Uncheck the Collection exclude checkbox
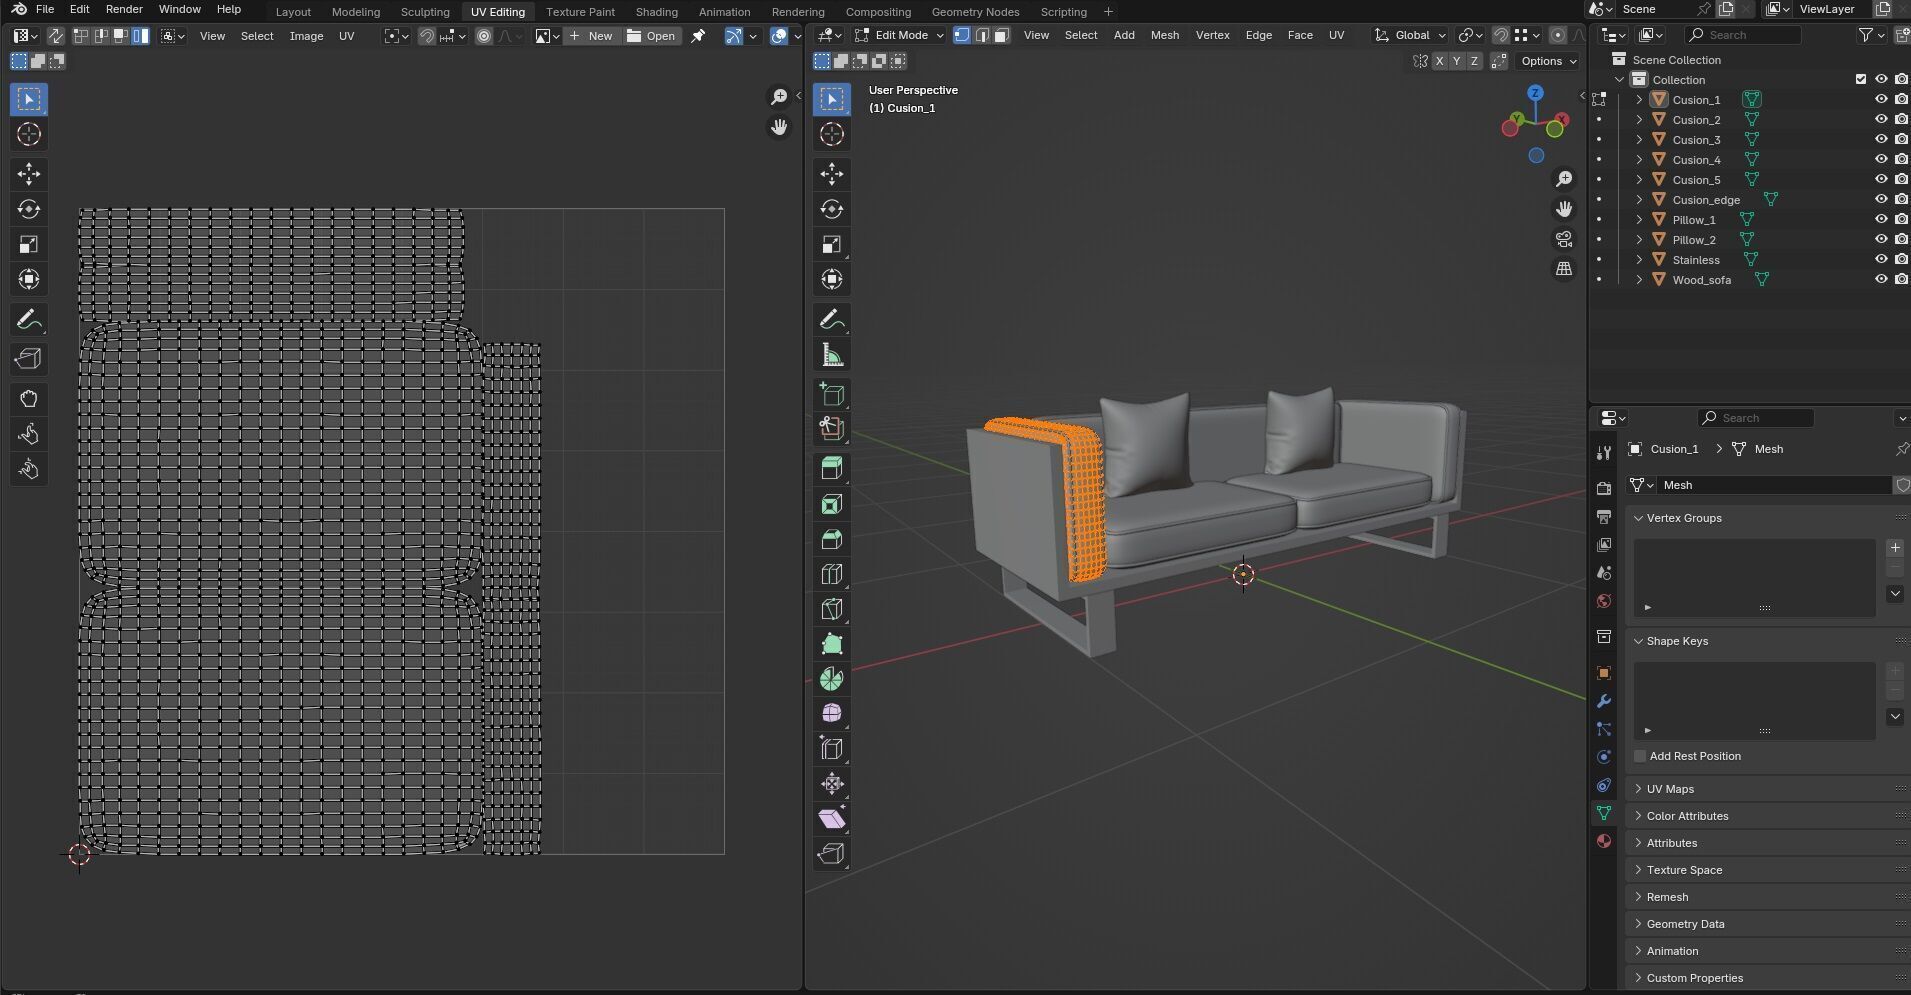Viewport: 1911px width, 995px height. 1860,79
